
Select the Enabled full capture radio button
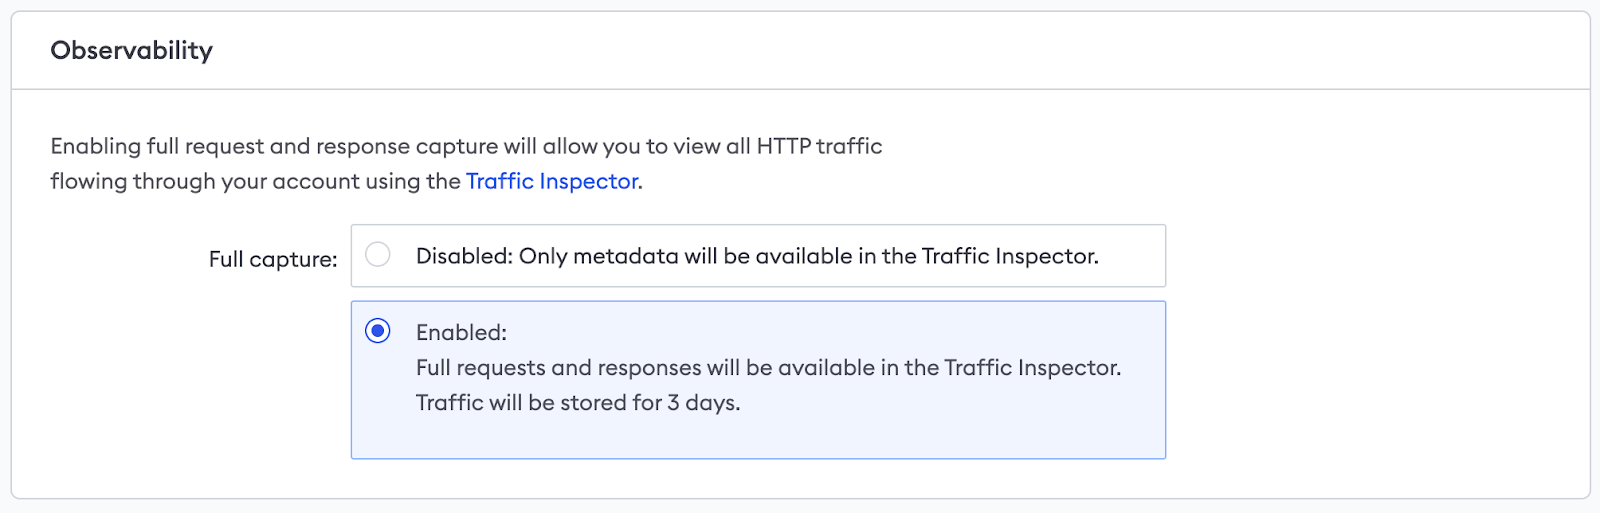(x=378, y=331)
